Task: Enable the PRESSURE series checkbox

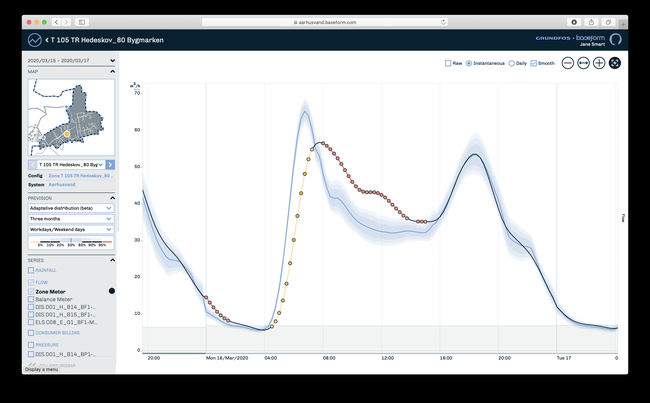Action: [31, 345]
